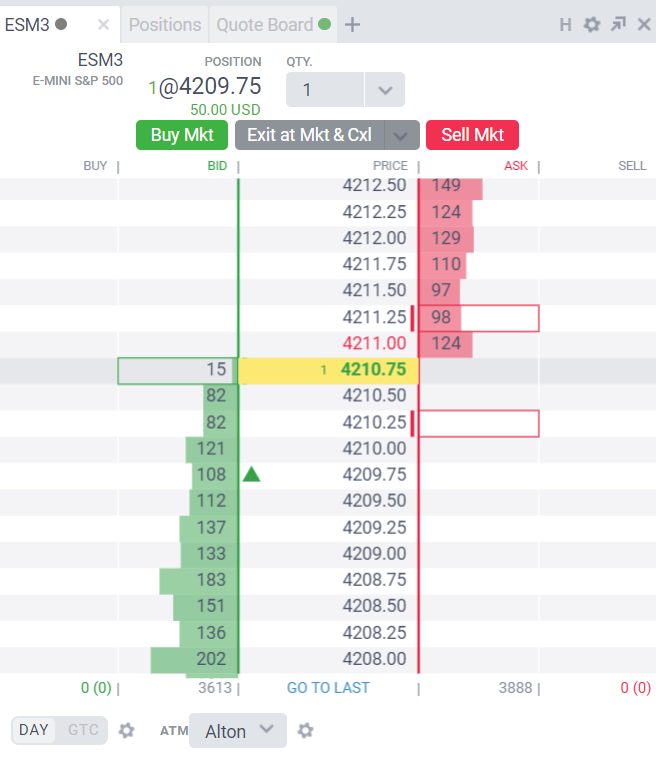Add a new tab with plus icon
This screenshot has width=656, height=765.
coord(352,24)
